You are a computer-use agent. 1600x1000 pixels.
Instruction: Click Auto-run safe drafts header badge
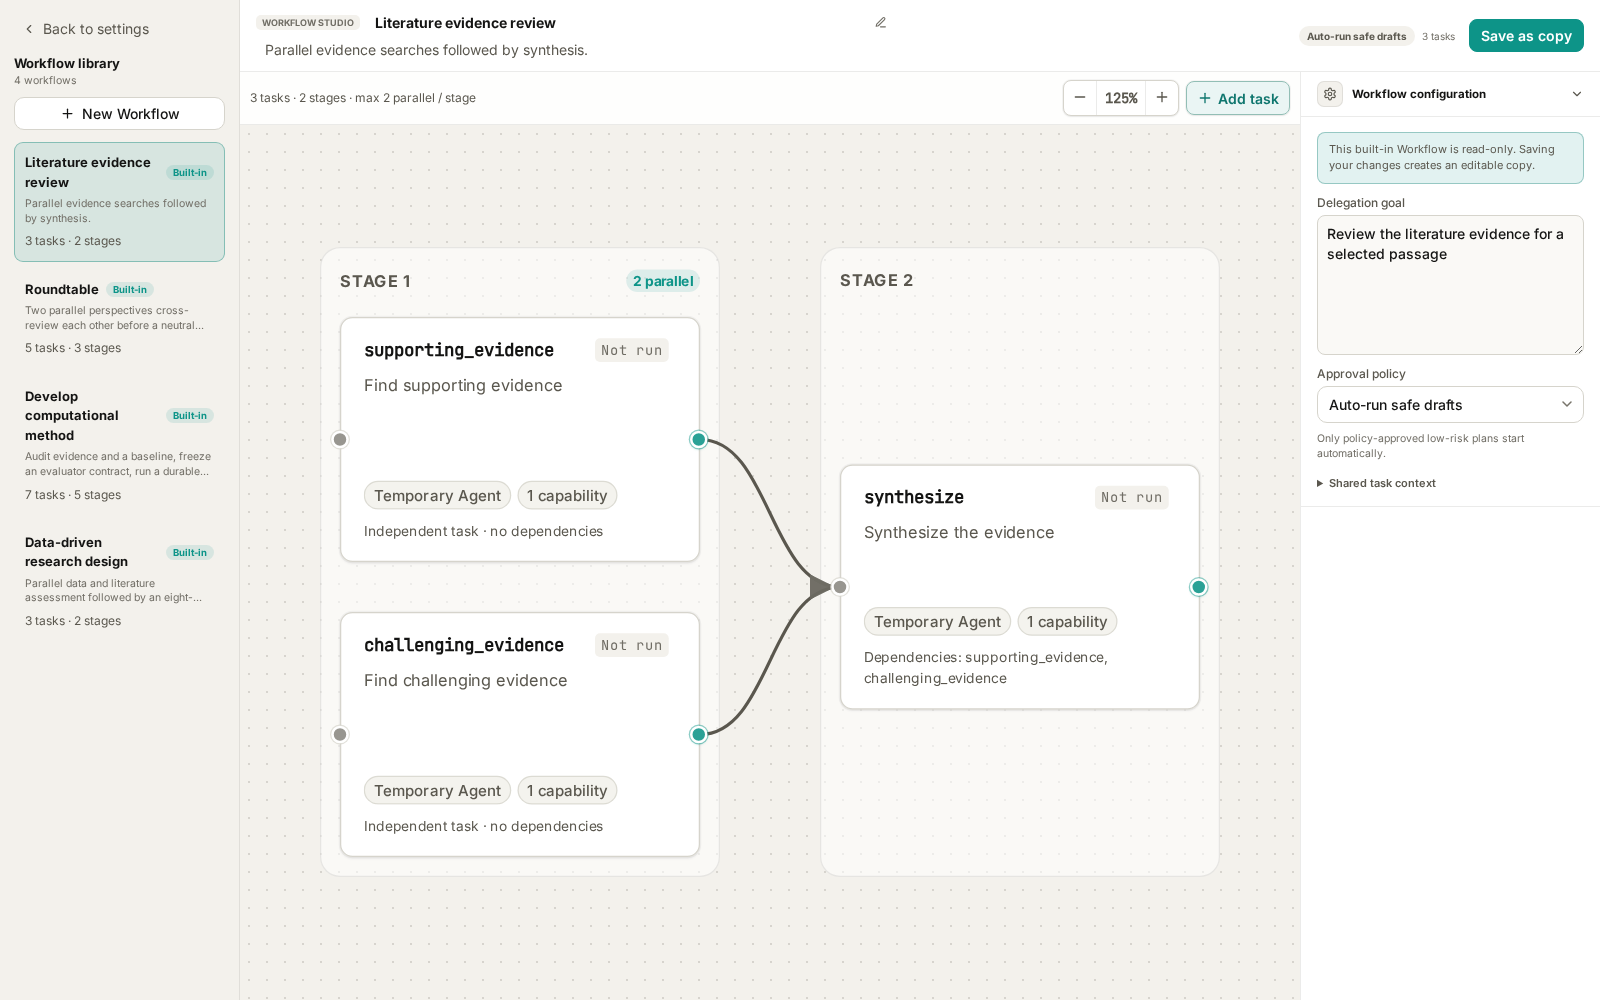1356,36
